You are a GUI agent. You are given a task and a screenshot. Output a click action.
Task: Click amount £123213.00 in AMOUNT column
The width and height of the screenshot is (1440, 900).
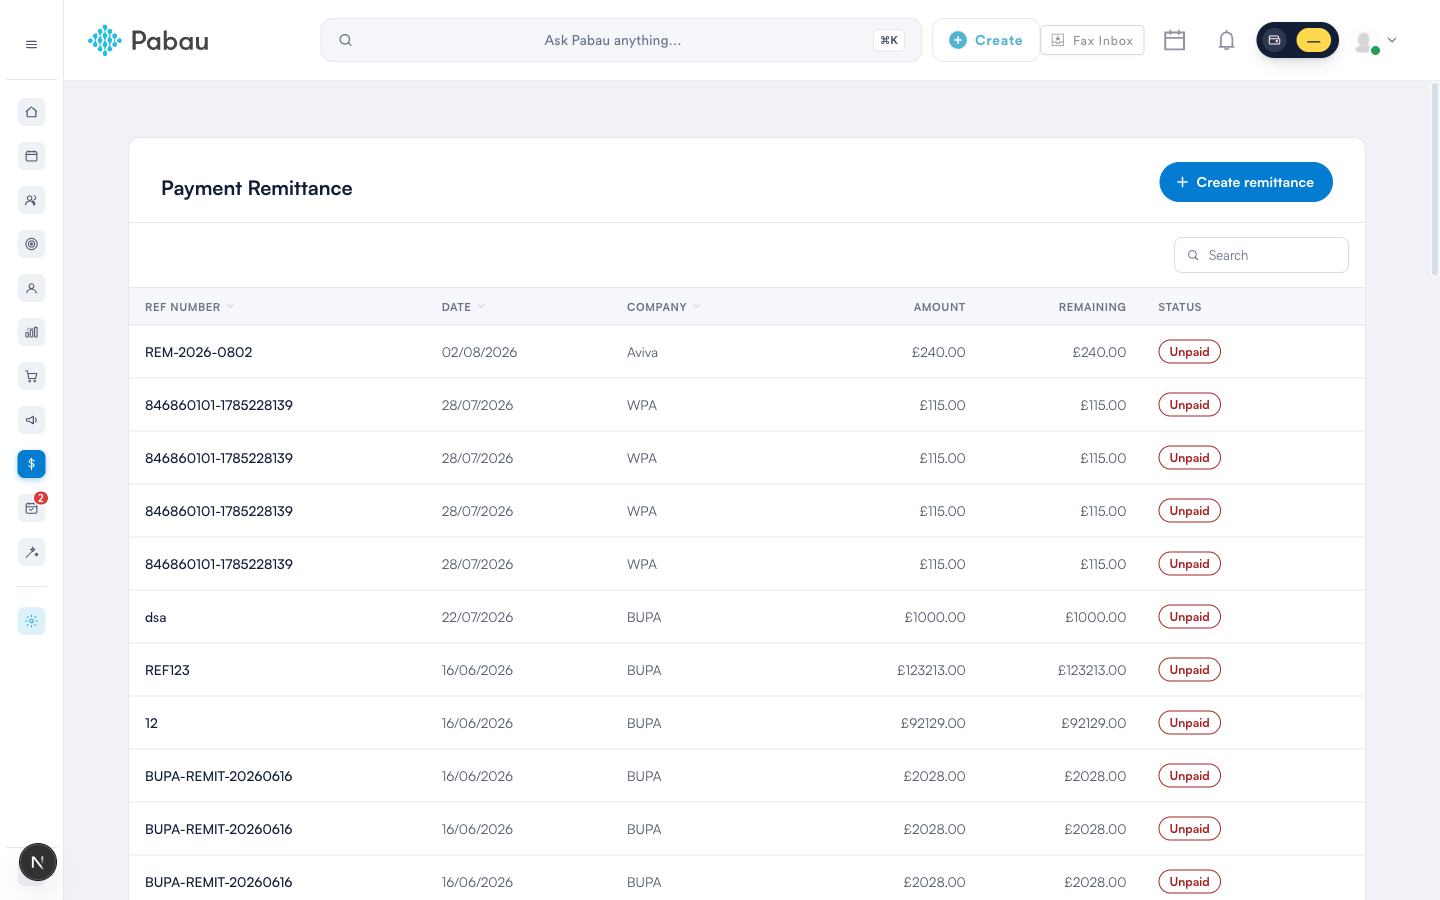[x=931, y=670]
